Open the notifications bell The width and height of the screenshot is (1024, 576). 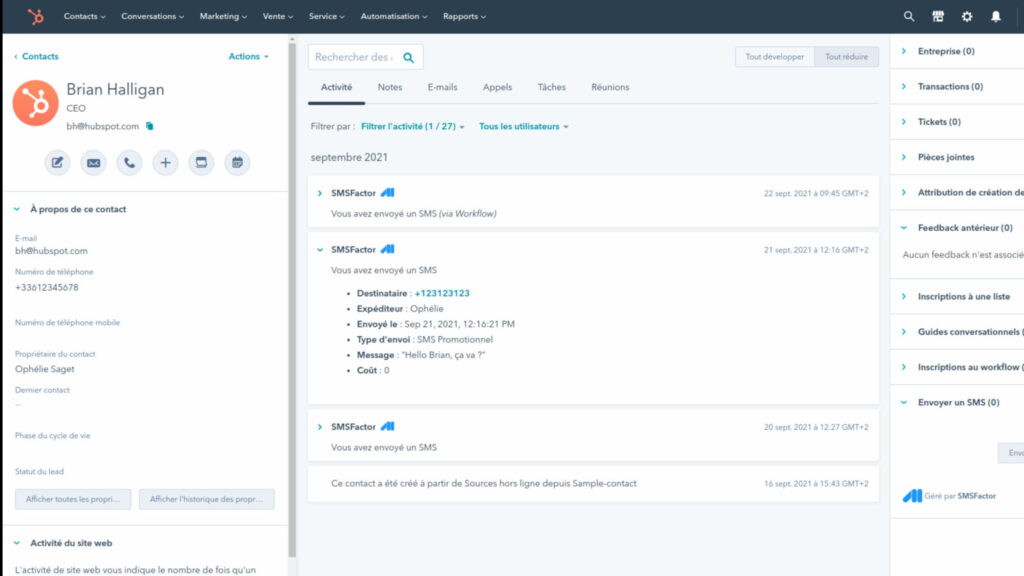tap(995, 16)
